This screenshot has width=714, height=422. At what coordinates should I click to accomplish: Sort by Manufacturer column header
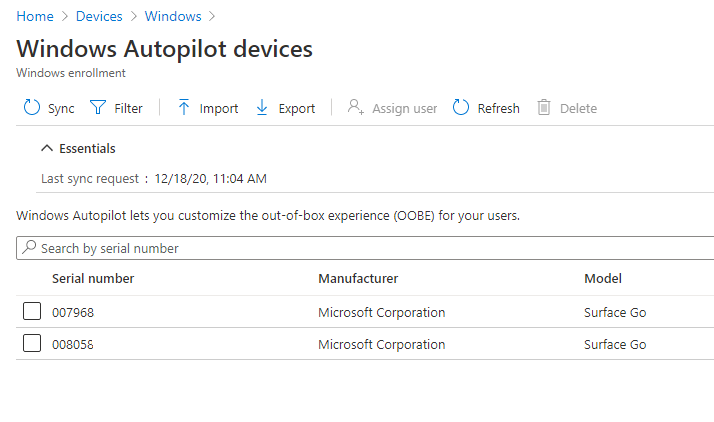pyautogui.click(x=358, y=278)
